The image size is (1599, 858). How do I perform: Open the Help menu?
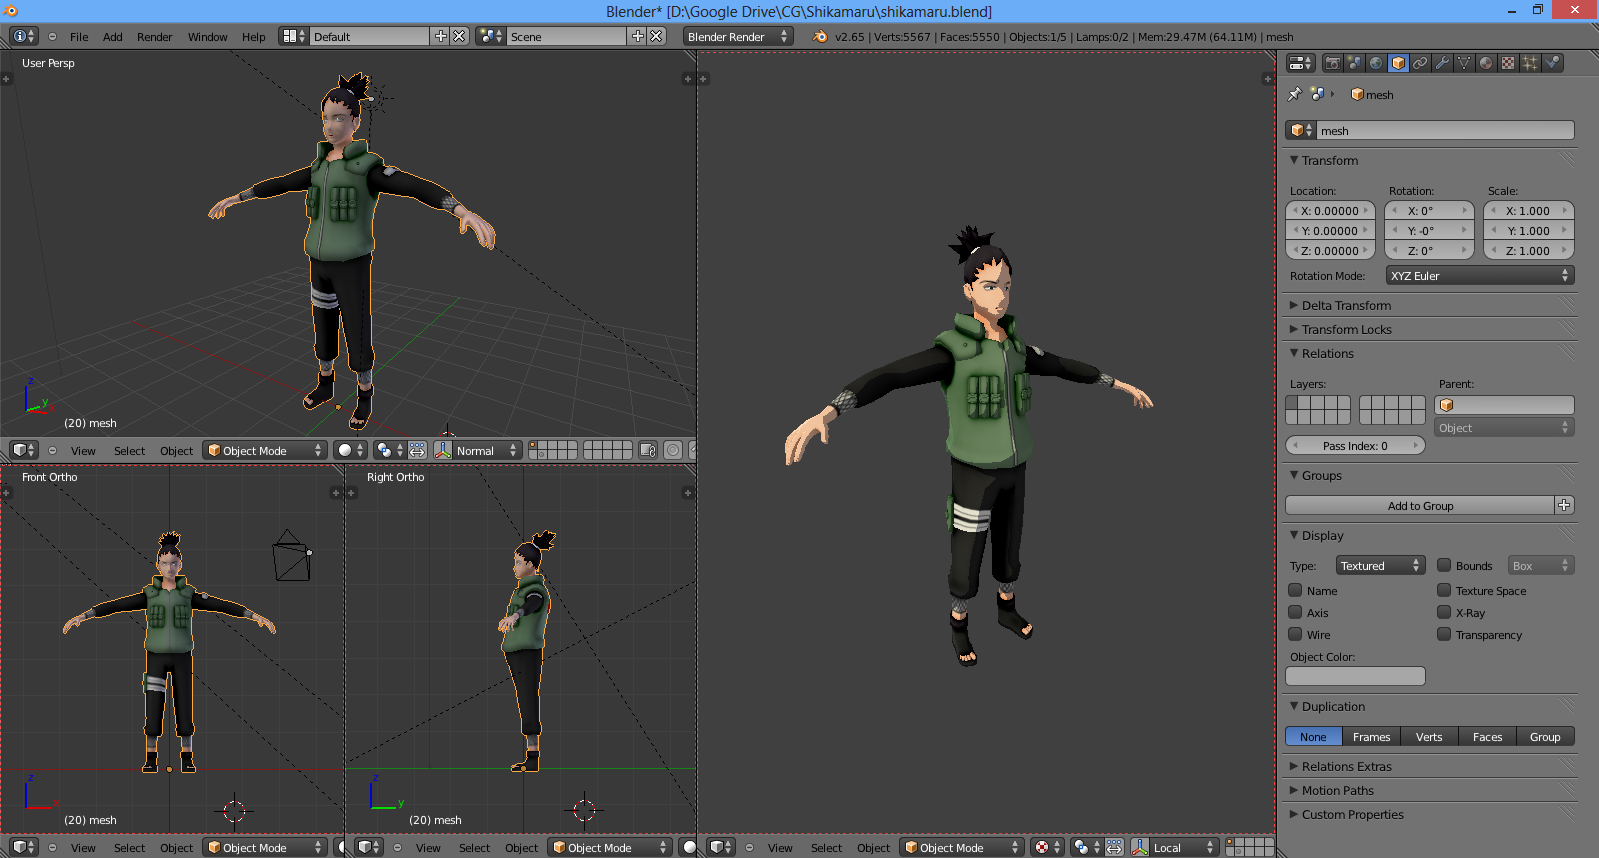254,37
